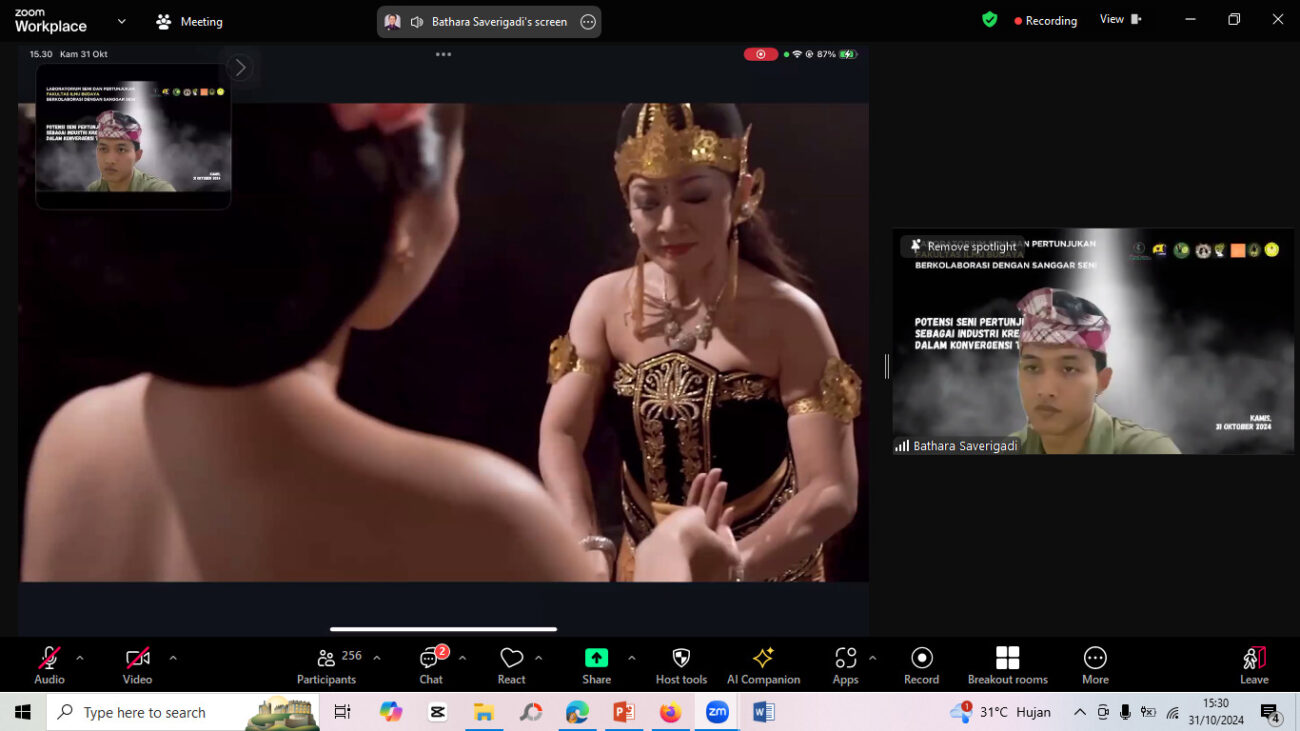Screen dimensions: 1300x731
Task: Click green encryption shield icon
Action: [x=989, y=20]
